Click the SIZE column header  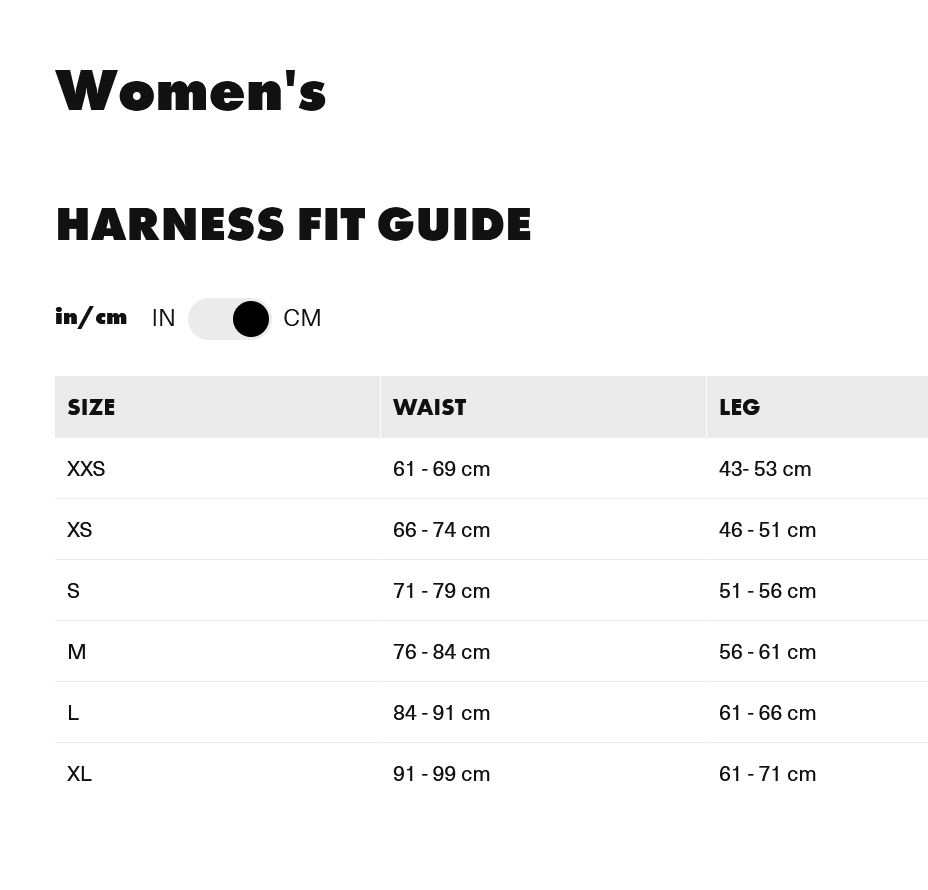tap(91, 407)
